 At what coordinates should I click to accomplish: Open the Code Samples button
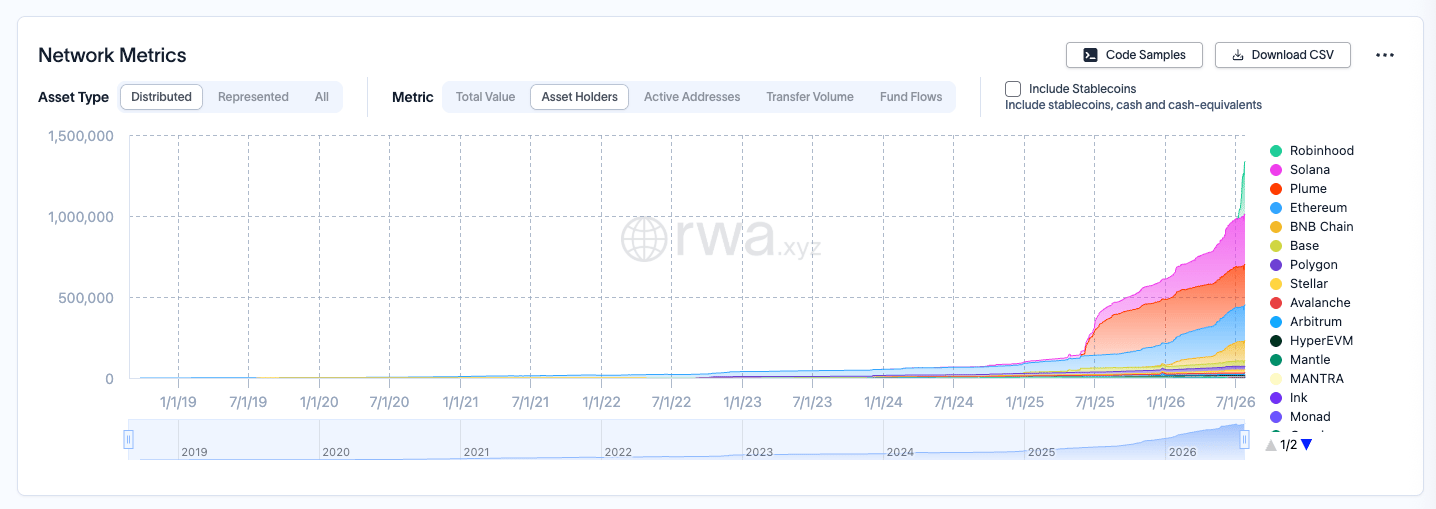pyautogui.click(x=1134, y=55)
